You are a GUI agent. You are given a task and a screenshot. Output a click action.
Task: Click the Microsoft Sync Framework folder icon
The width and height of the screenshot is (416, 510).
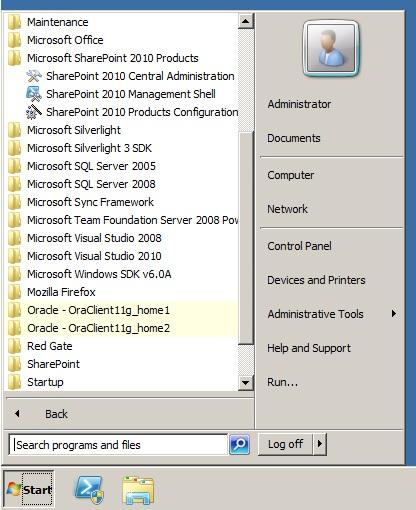[x=14, y=202]
